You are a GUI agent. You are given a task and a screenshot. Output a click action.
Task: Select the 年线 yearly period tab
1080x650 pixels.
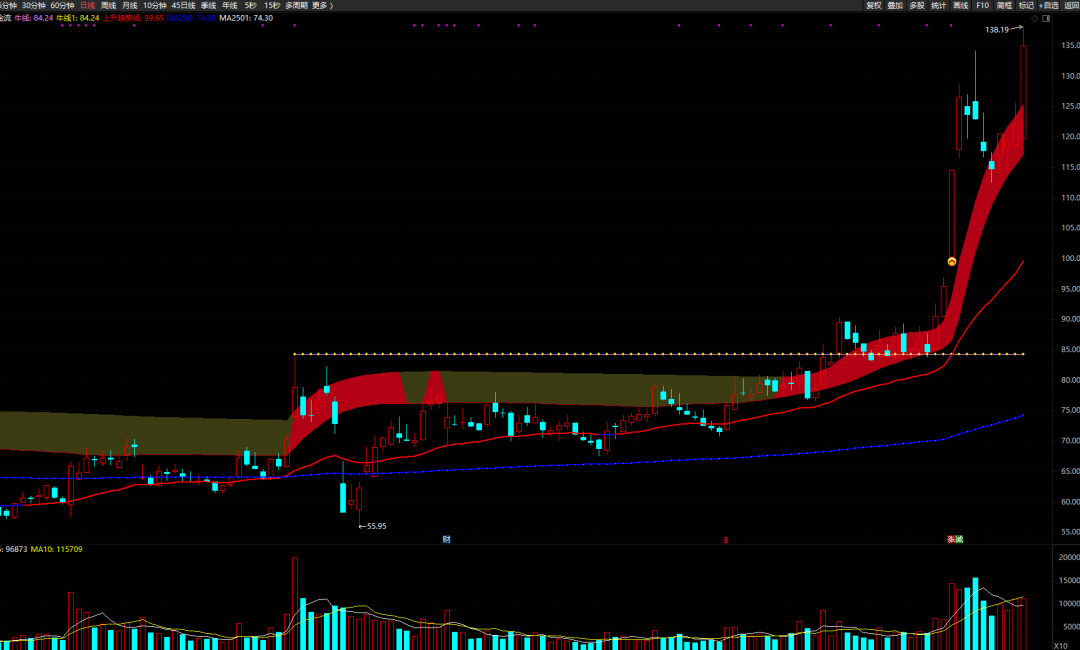(x=229, y=6)
